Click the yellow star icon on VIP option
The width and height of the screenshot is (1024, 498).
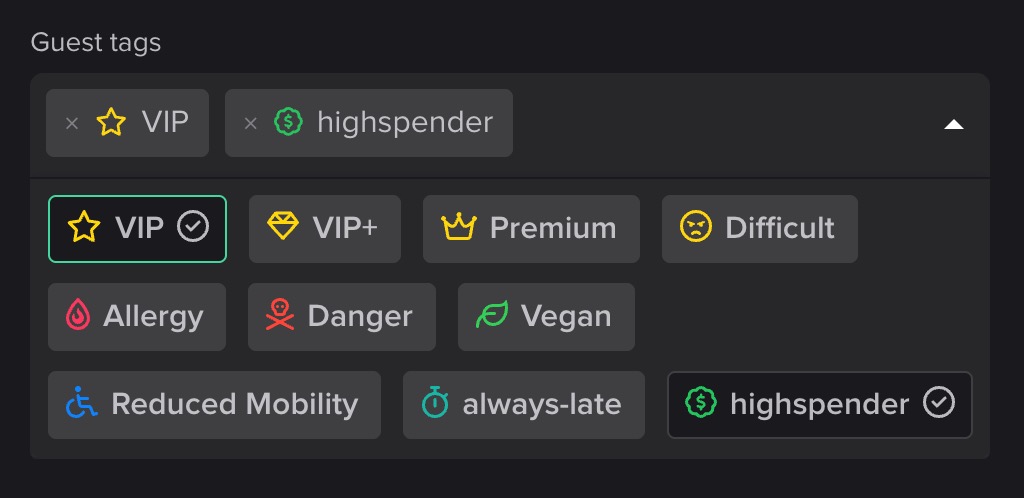point(84,228)
